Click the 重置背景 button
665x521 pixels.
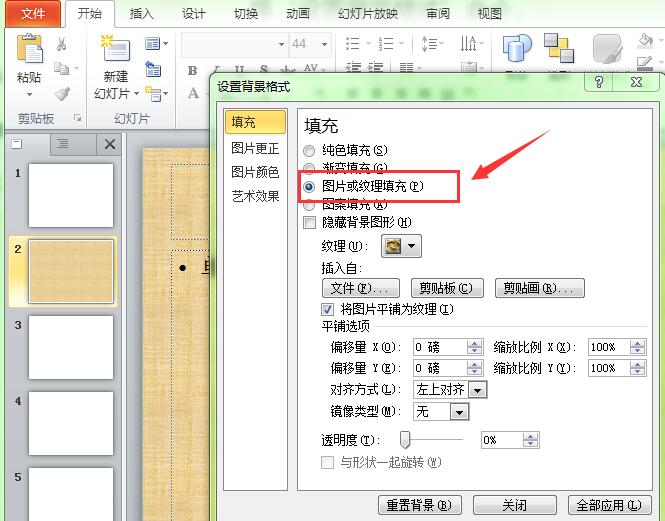[419, 505]
